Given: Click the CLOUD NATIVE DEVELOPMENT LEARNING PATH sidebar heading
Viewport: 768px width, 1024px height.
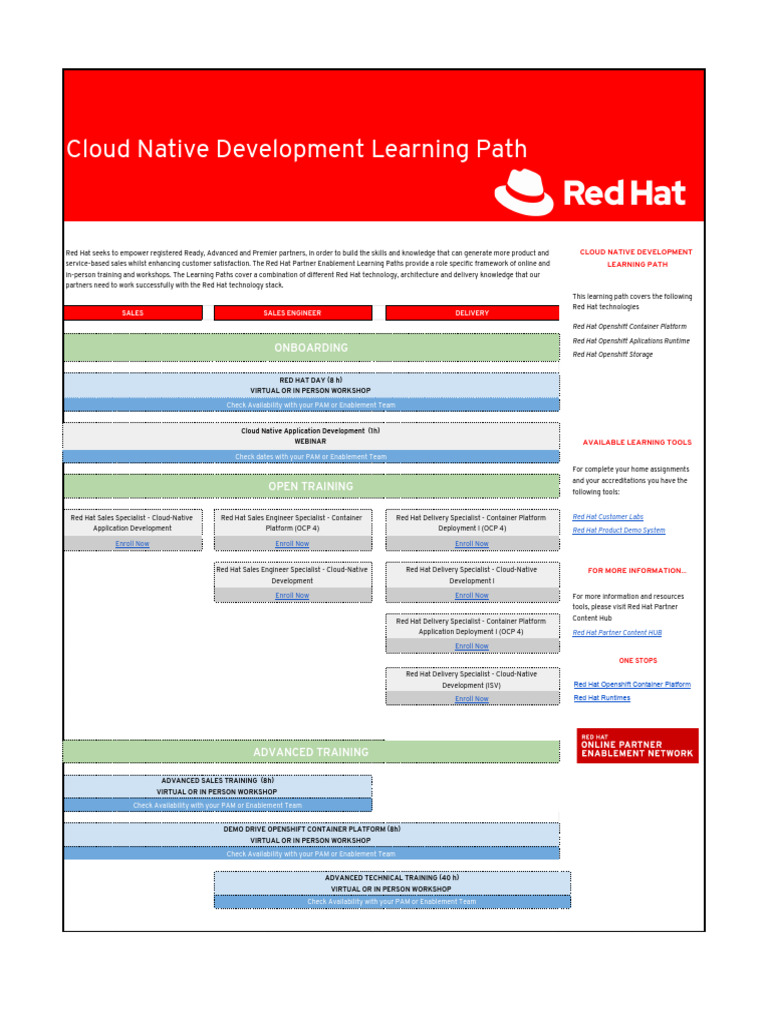Looking at the screenshot, I should click(x=636, y=258).
